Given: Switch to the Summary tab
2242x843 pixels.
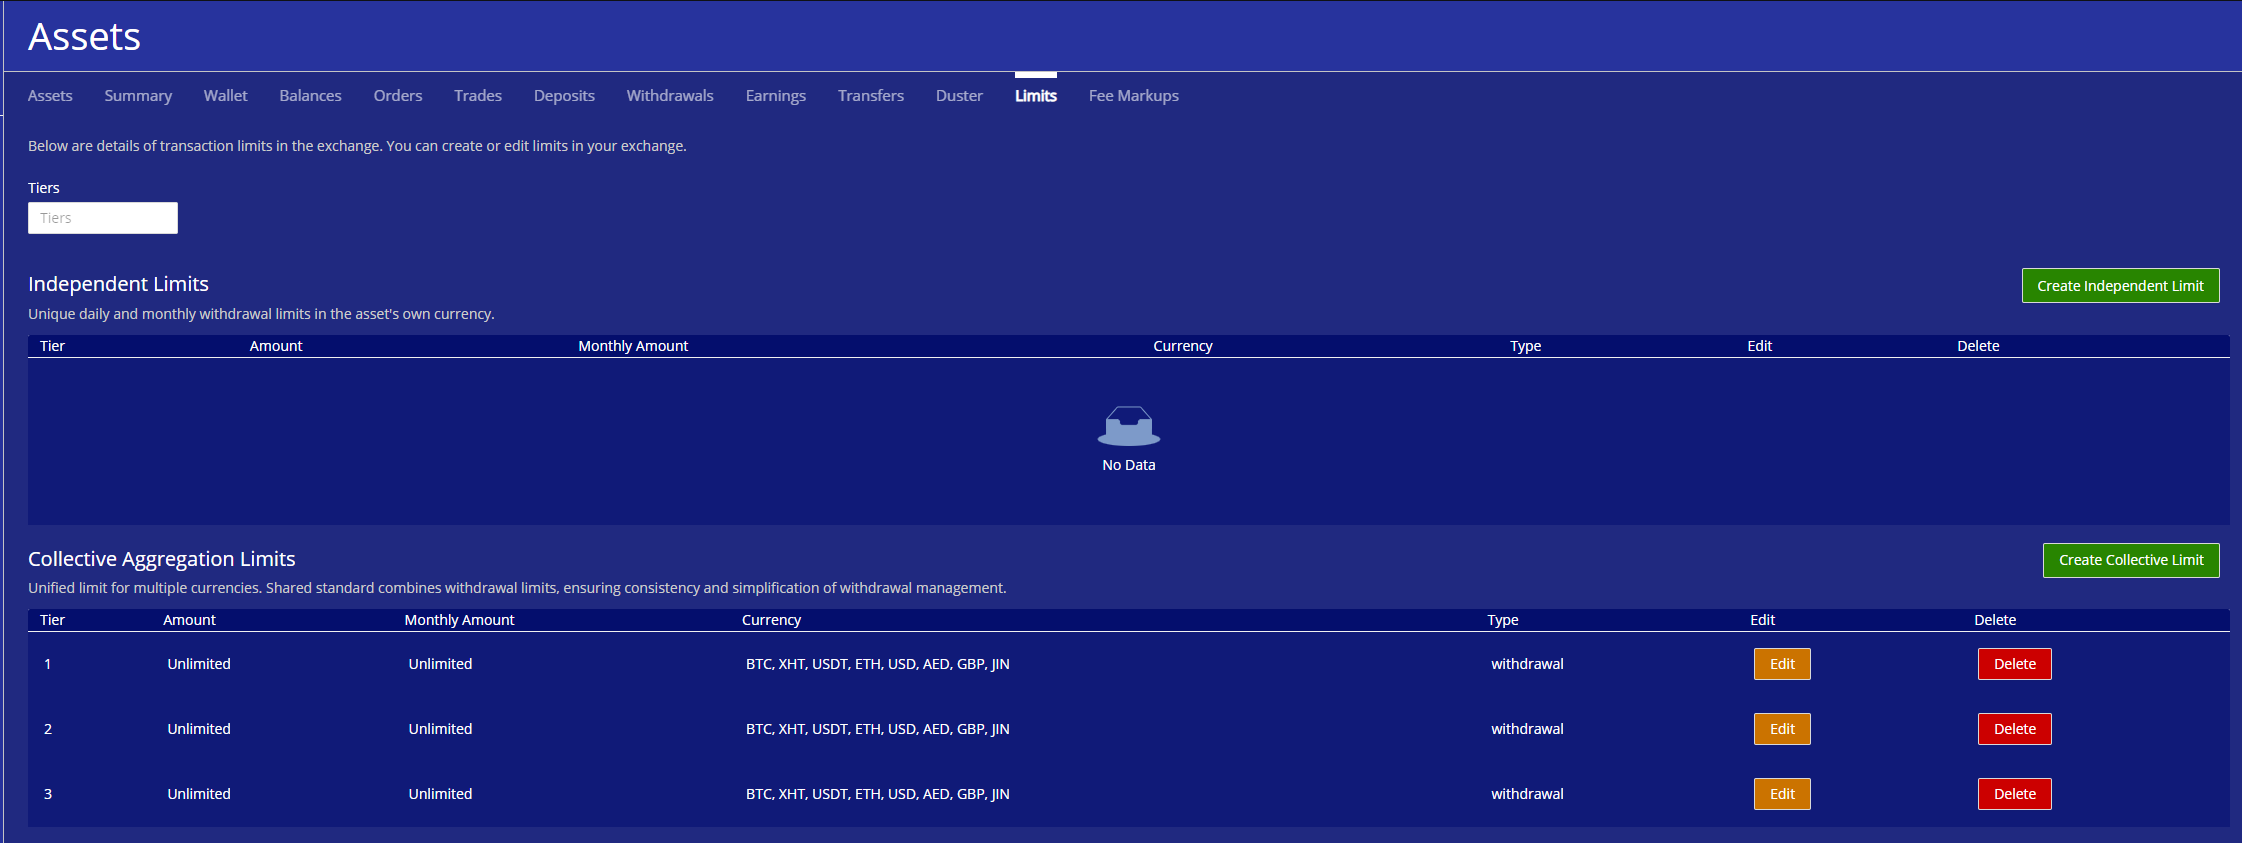Looking at the screenshot, I should point(138,96).
